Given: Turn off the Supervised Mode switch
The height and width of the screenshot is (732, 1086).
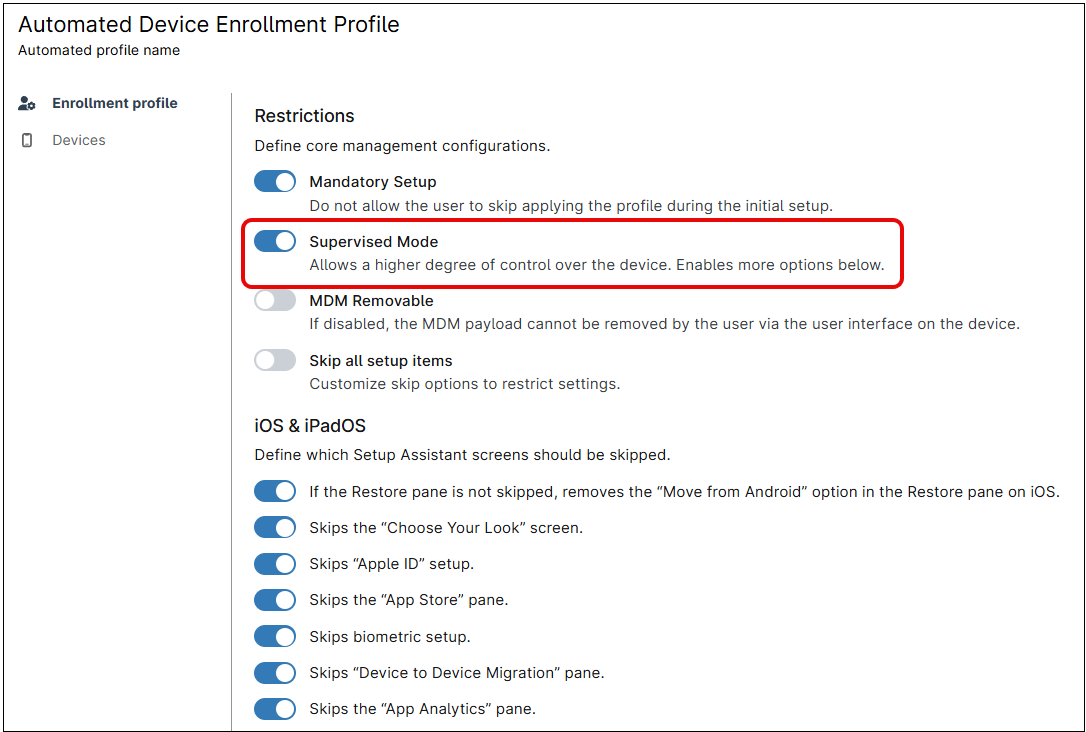Looking at the screenshot, I should coord(275,241).
